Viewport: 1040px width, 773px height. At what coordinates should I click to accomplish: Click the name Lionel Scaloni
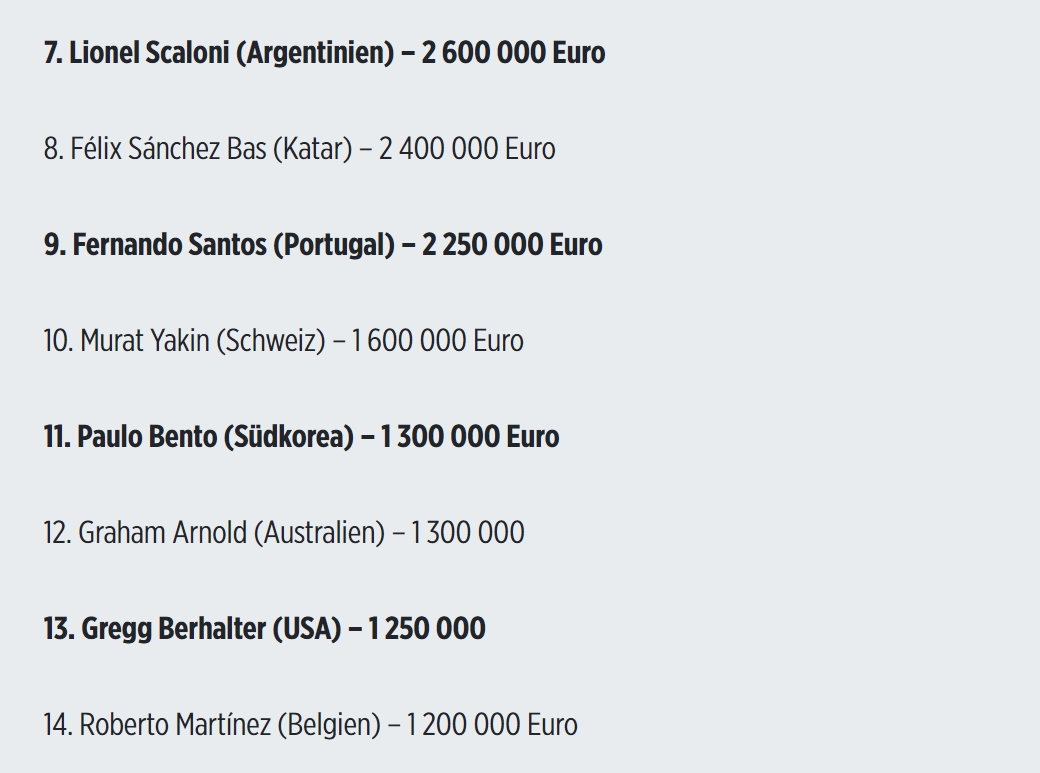point(149,52)
